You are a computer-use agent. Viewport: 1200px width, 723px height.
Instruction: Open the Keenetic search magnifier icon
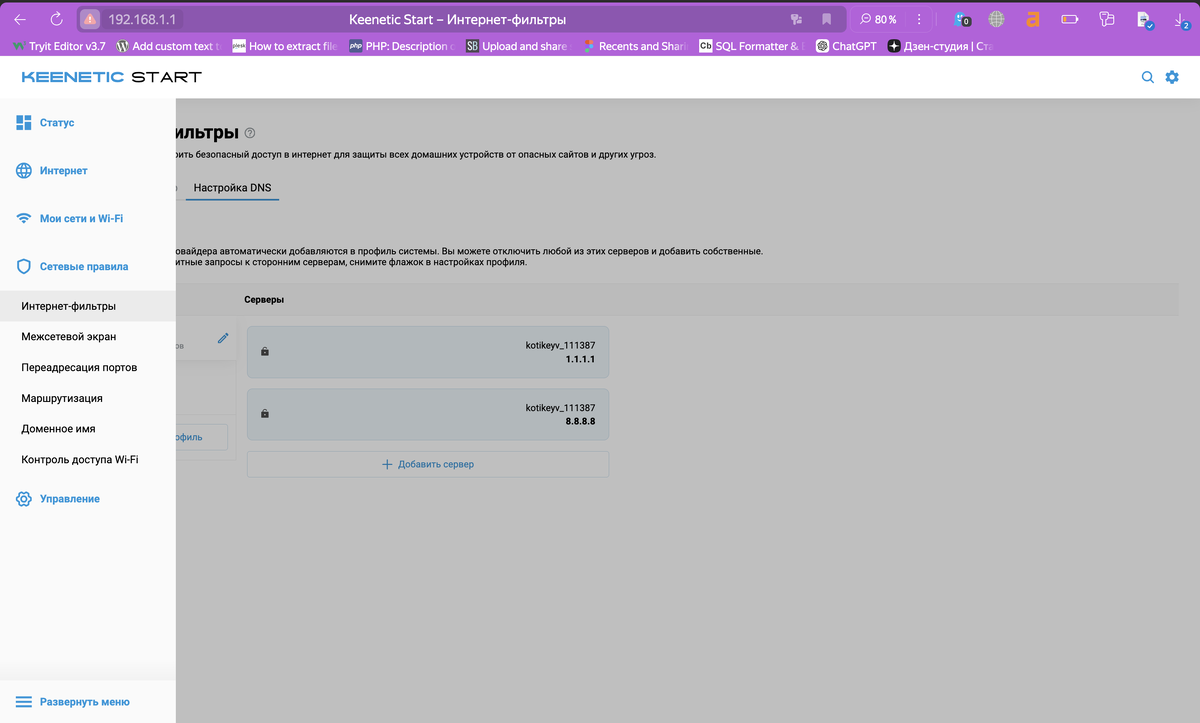click(1148, 77)
